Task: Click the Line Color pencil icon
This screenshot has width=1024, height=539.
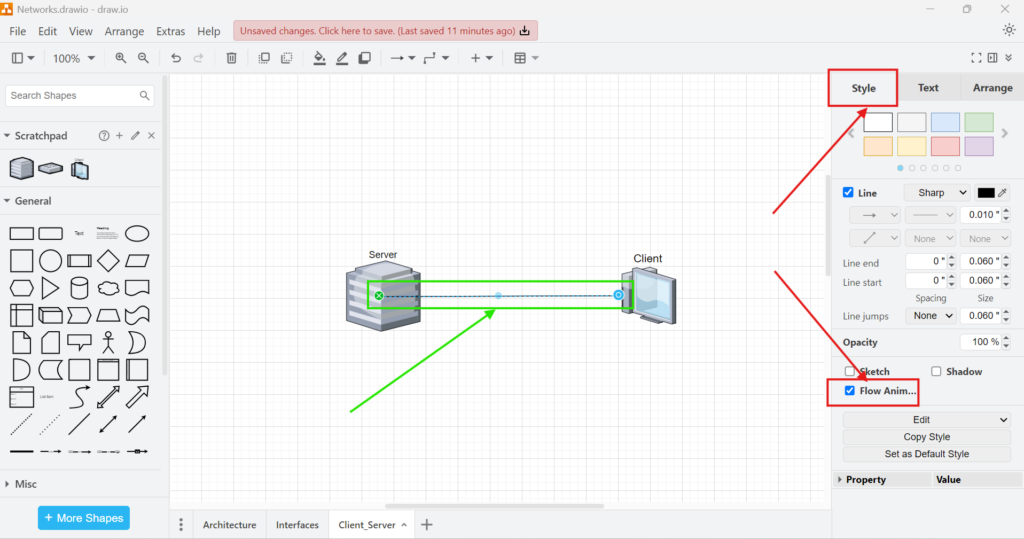Action: point(342,58)
